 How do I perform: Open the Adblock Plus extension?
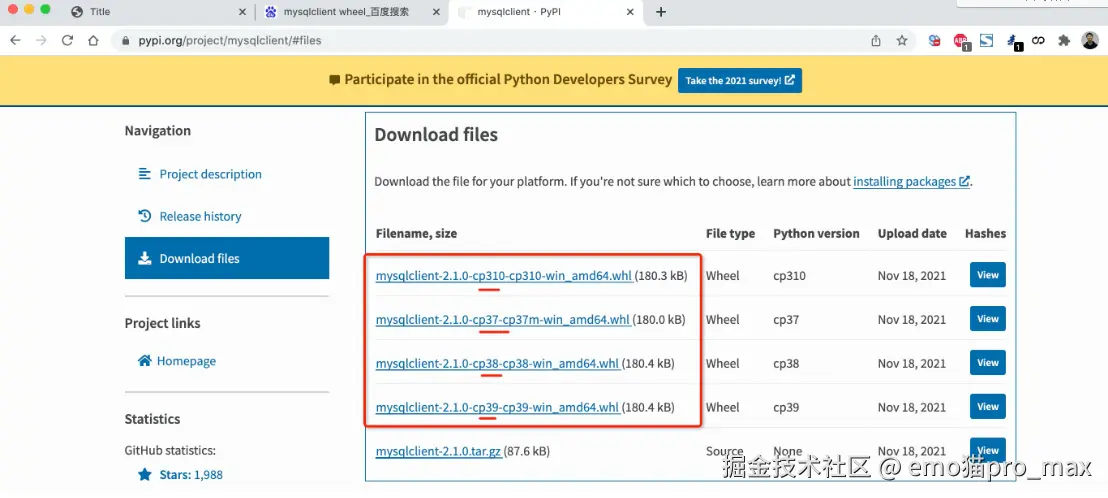tap(961, 42)
